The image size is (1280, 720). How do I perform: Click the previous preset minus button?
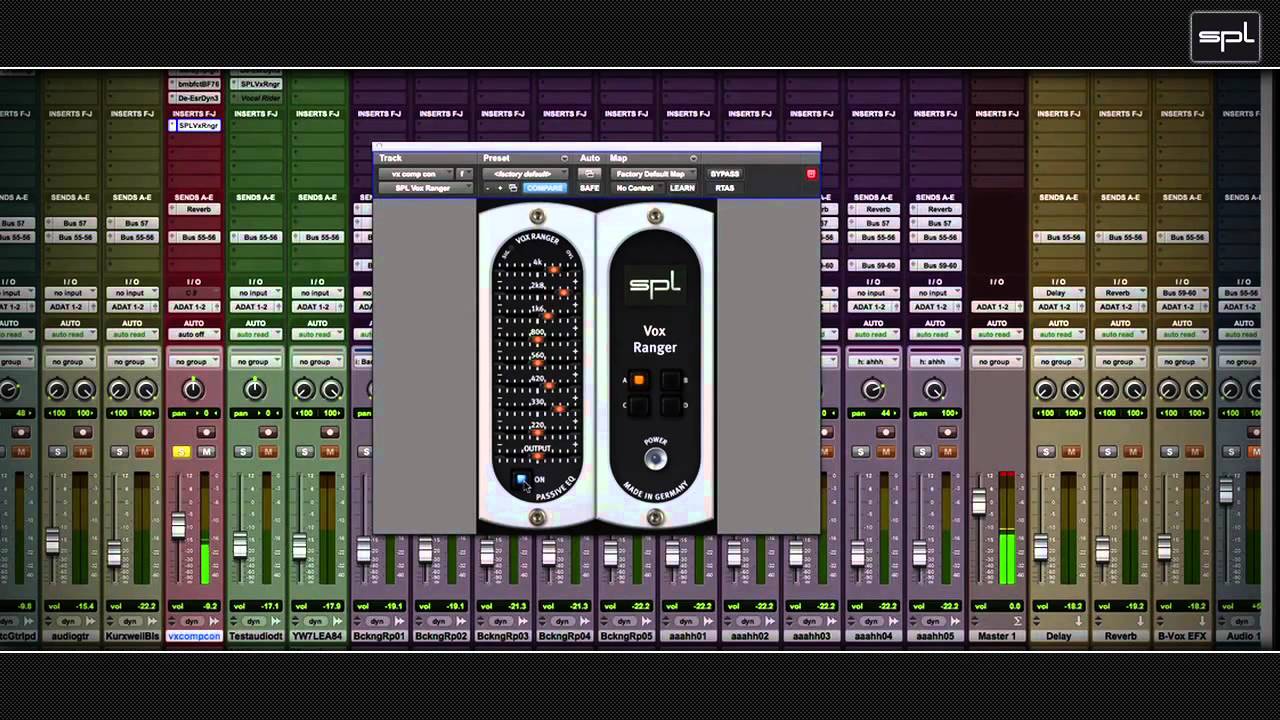pos(488,188)
